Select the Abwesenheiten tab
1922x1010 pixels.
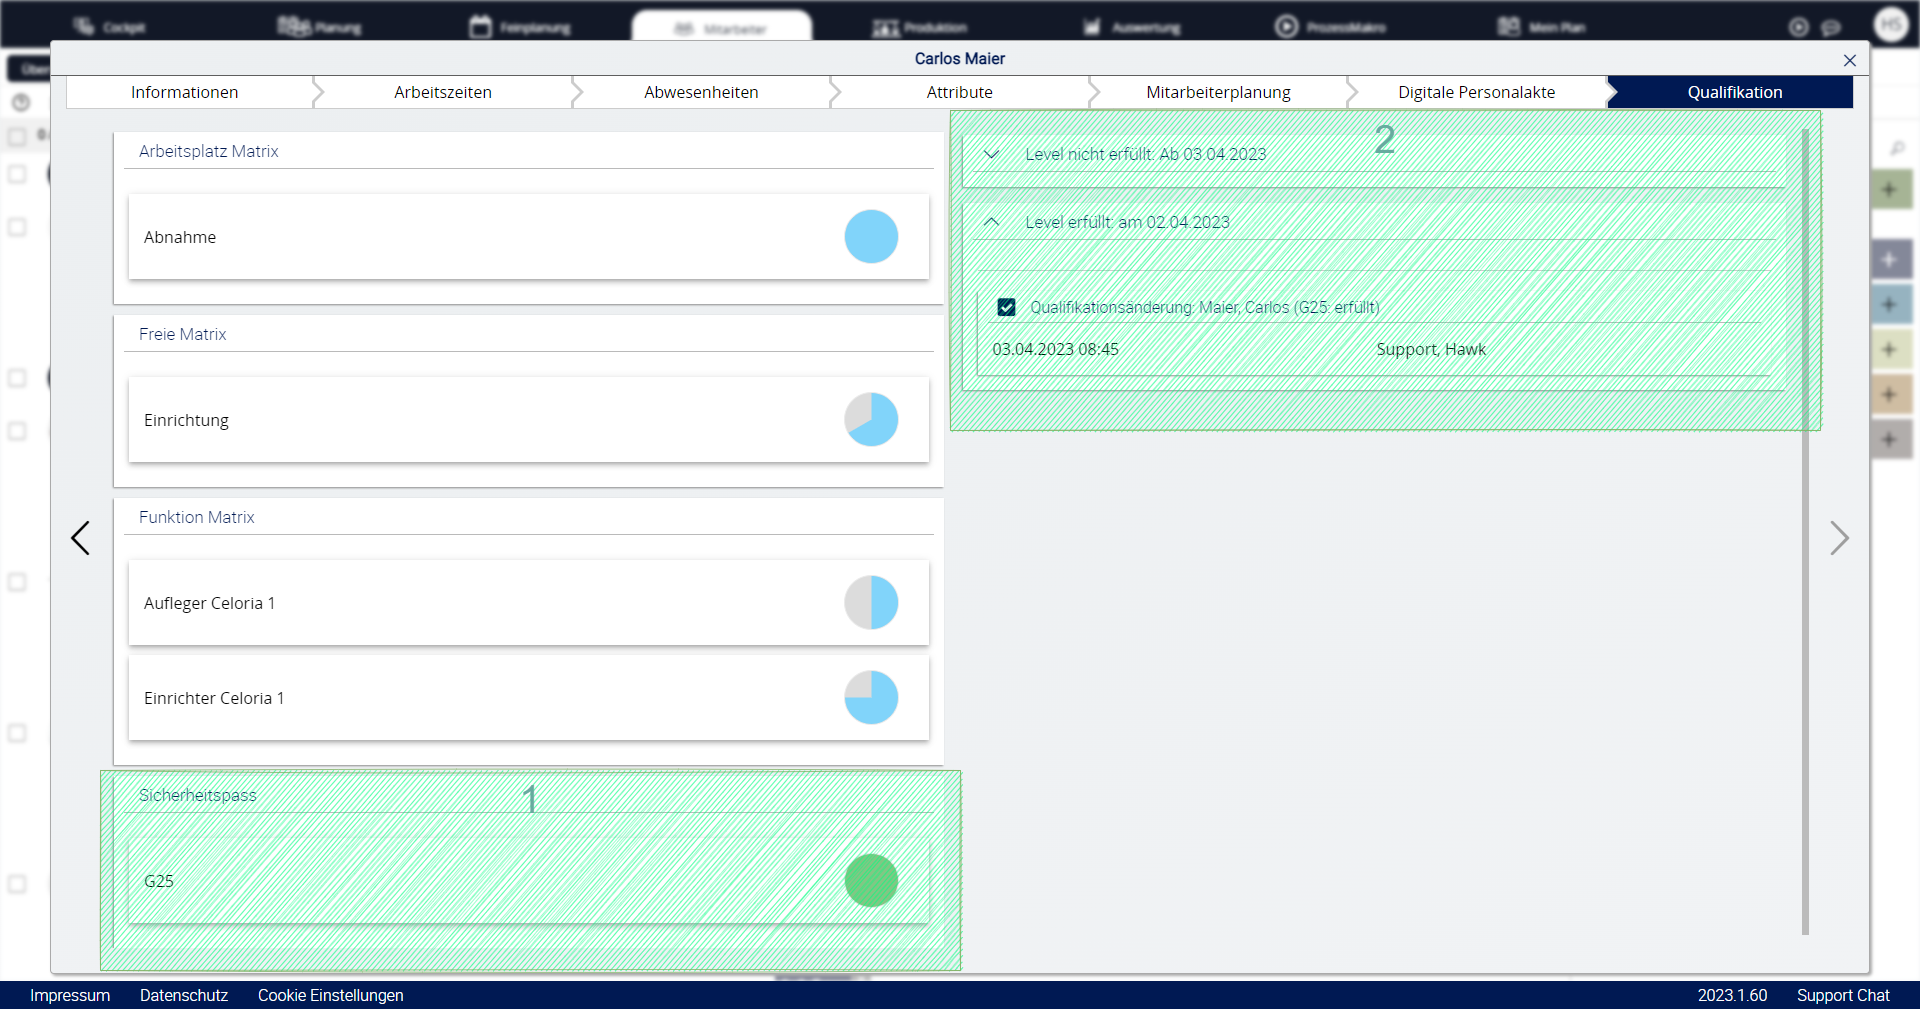701,92
